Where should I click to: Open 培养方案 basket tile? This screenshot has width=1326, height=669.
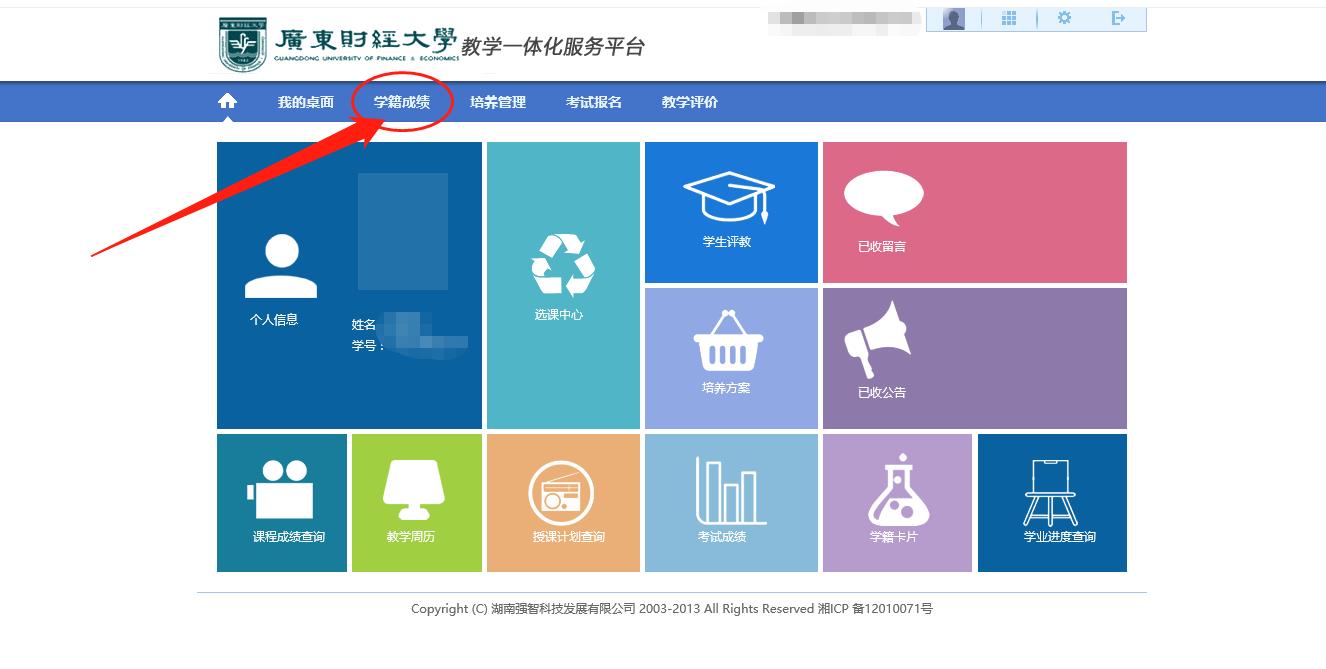click(731, 358)
